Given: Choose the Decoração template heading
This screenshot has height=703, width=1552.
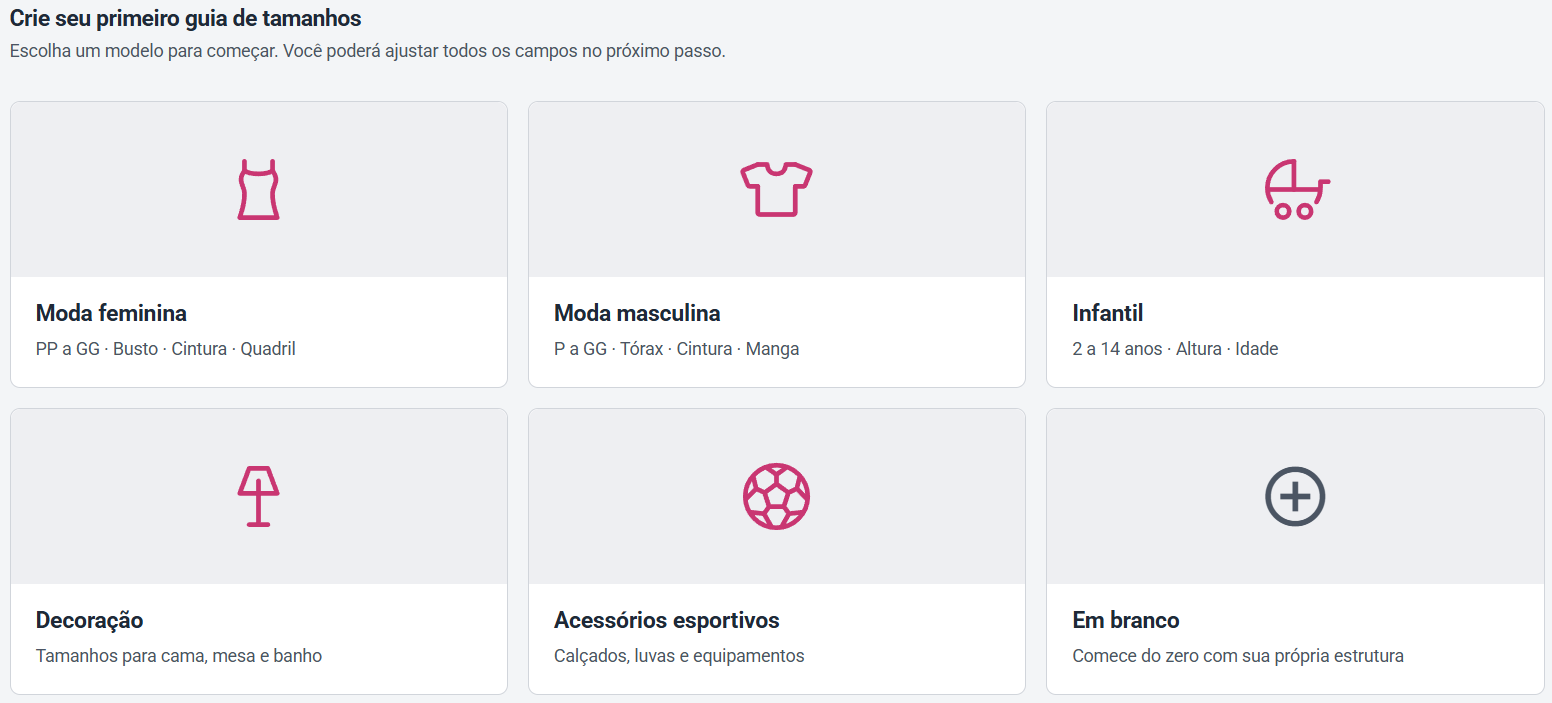Looking at the screenshot, I should point(90,620).
